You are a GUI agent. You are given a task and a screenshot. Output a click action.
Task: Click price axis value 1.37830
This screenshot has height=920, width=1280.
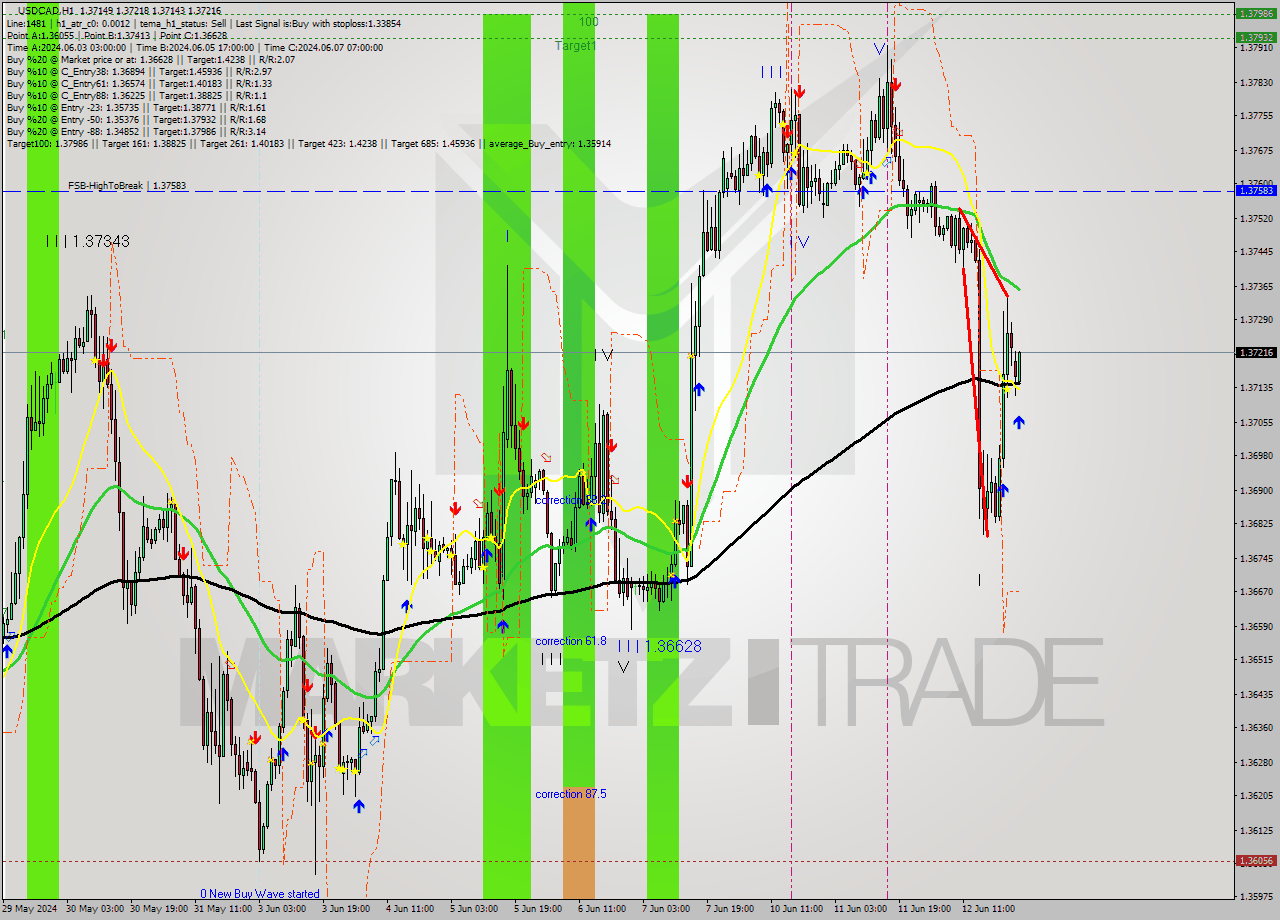(1256, 82)
